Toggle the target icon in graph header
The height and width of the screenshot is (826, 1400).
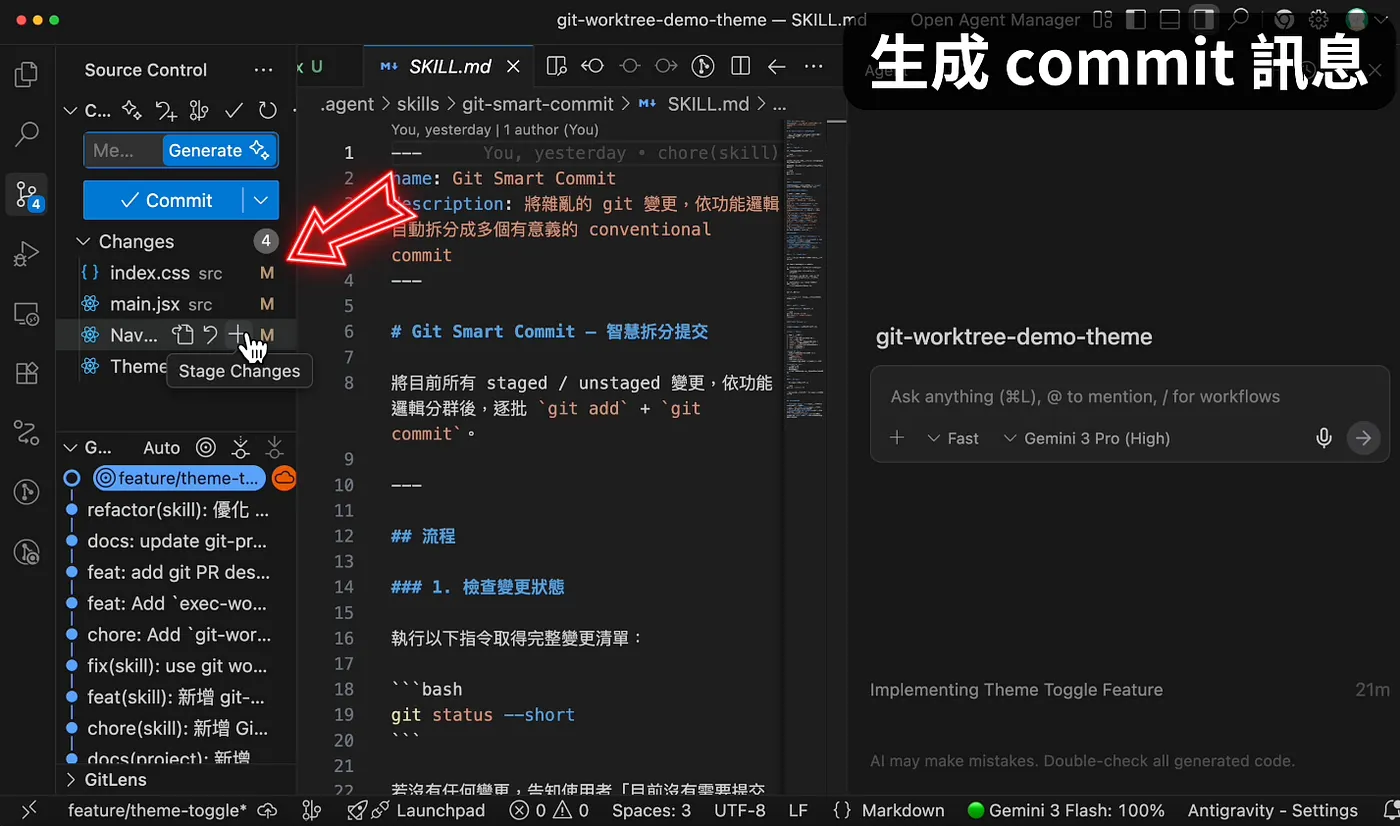click(x=206, y=448)
